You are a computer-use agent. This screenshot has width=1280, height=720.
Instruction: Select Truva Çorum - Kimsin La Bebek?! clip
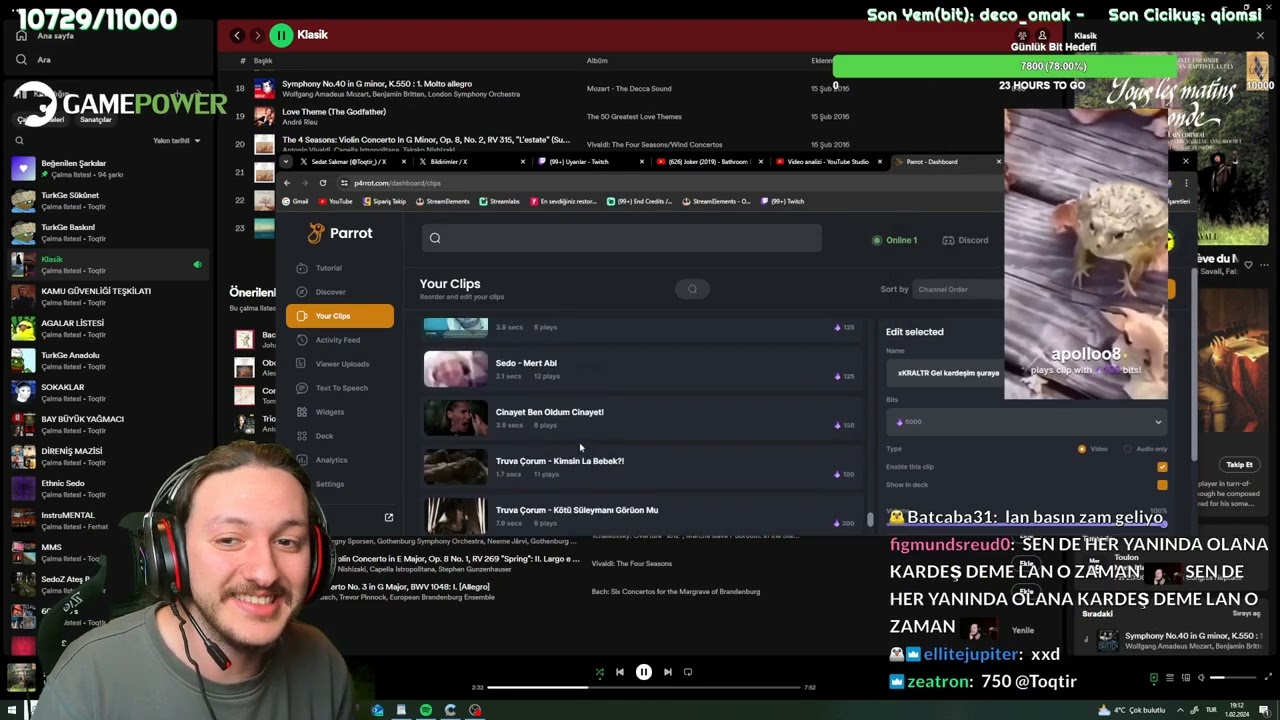tap(640, 467)
